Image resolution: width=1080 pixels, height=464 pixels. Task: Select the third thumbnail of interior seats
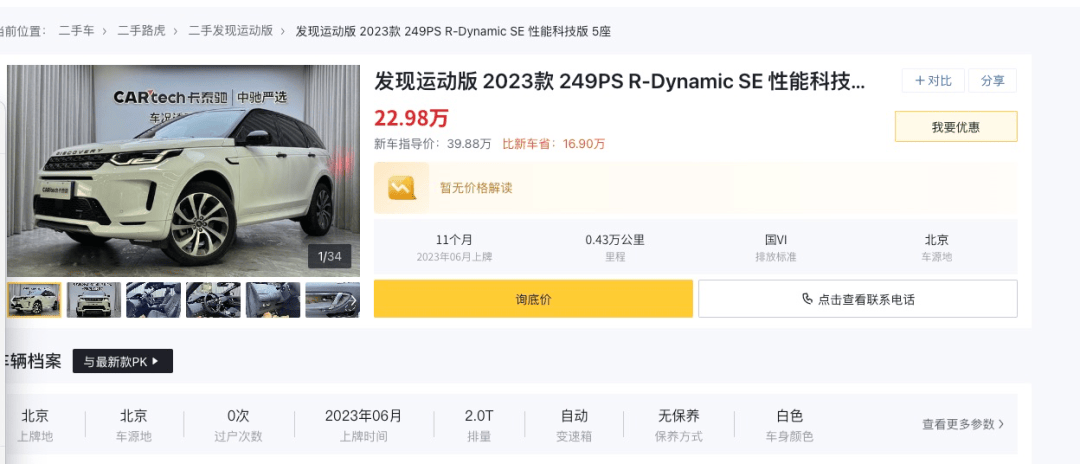click(153, 299)
